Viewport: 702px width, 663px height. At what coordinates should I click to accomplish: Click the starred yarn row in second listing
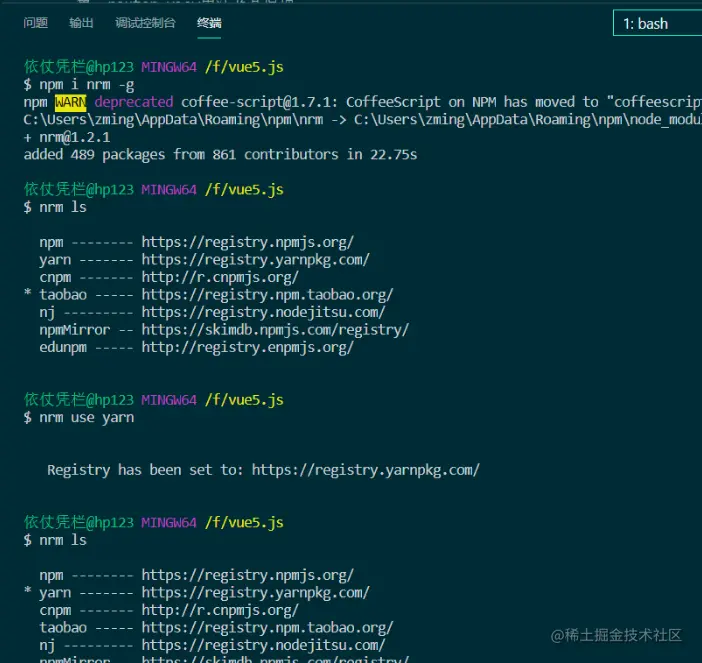click(x=197, y=593)
